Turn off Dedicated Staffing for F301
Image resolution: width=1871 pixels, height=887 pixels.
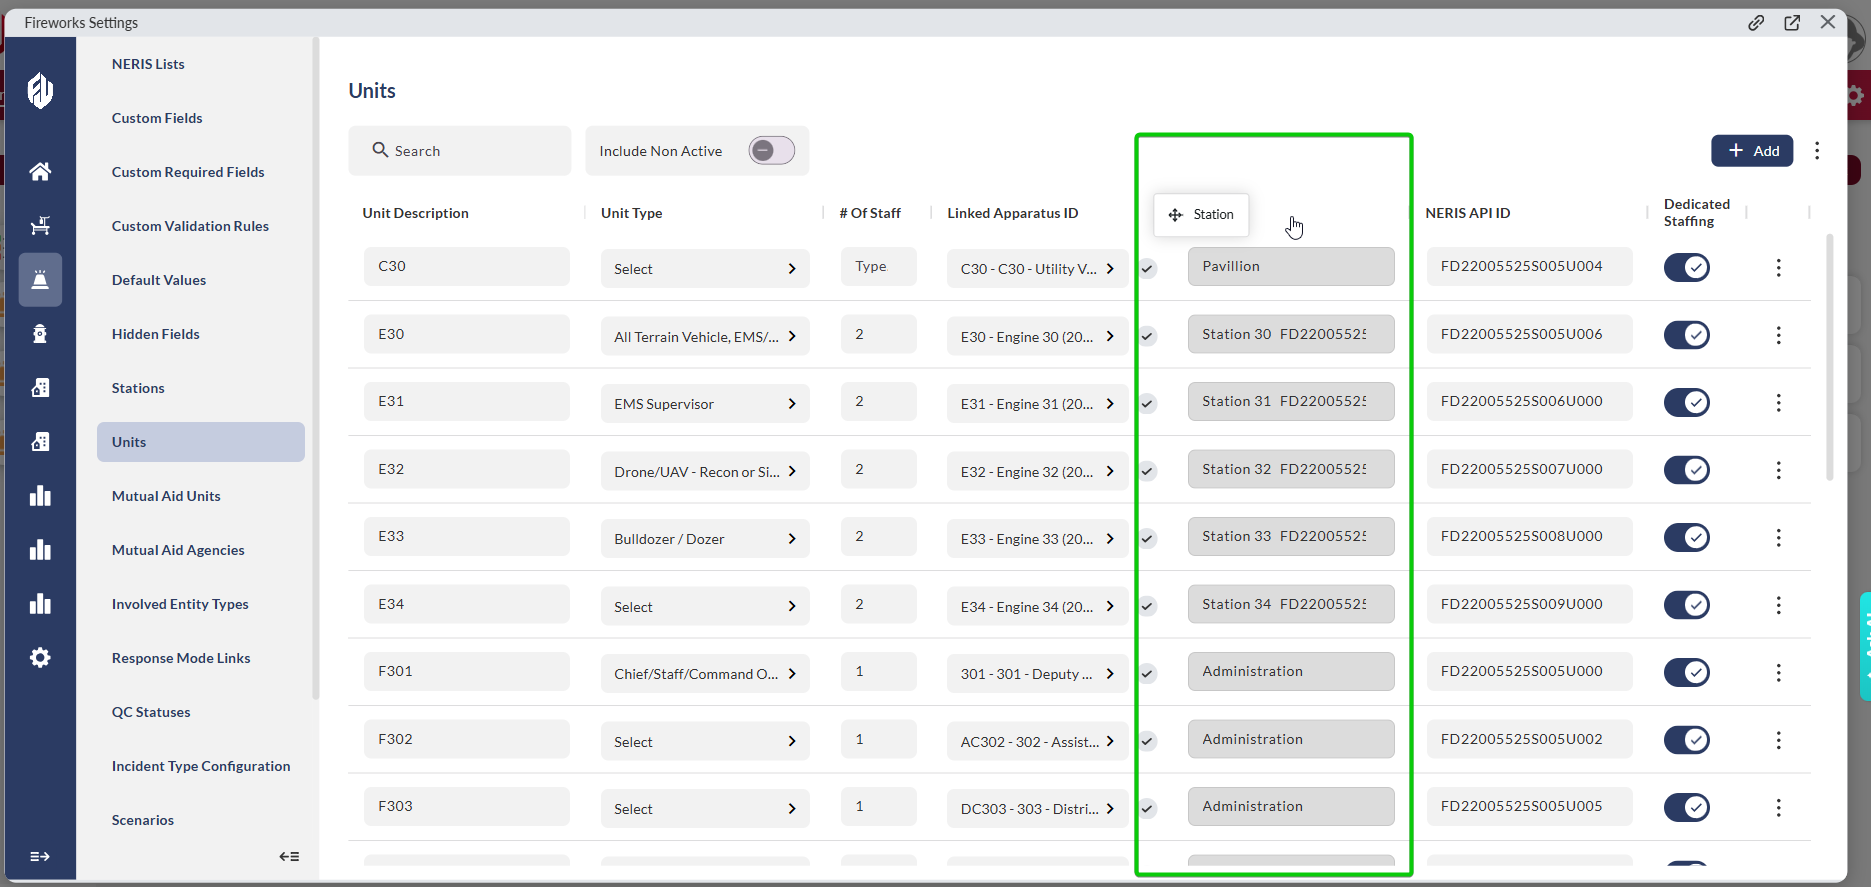[x=1686, y=672]
